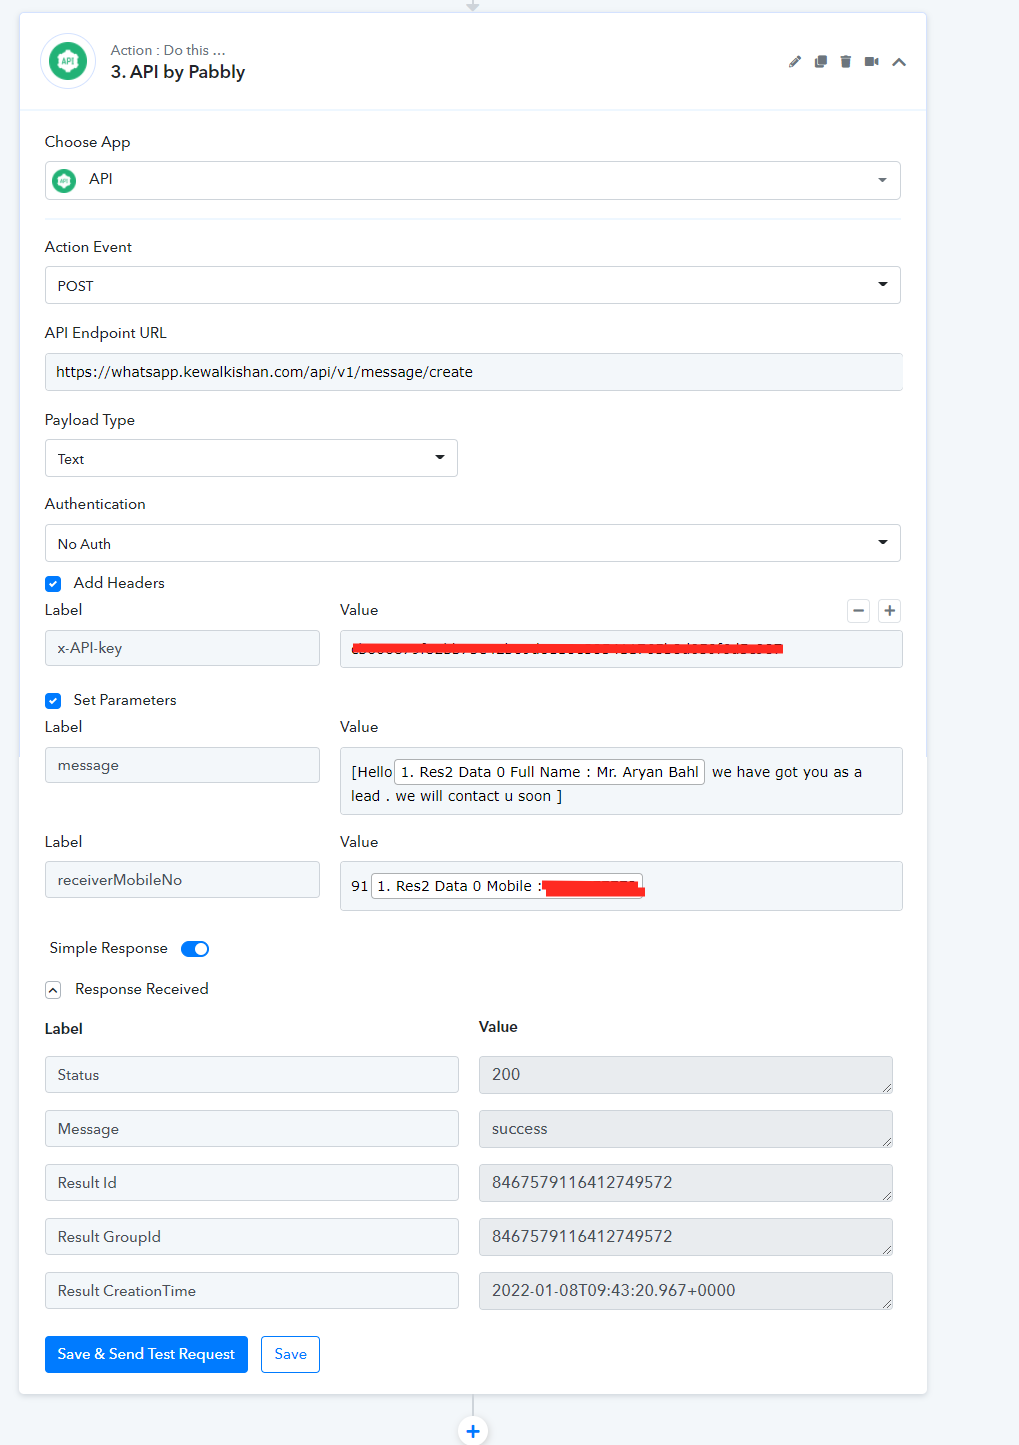Click the duplicate step copy icon
The height and width of the screenshot is (1445, 1019).
tap(821, 62)
